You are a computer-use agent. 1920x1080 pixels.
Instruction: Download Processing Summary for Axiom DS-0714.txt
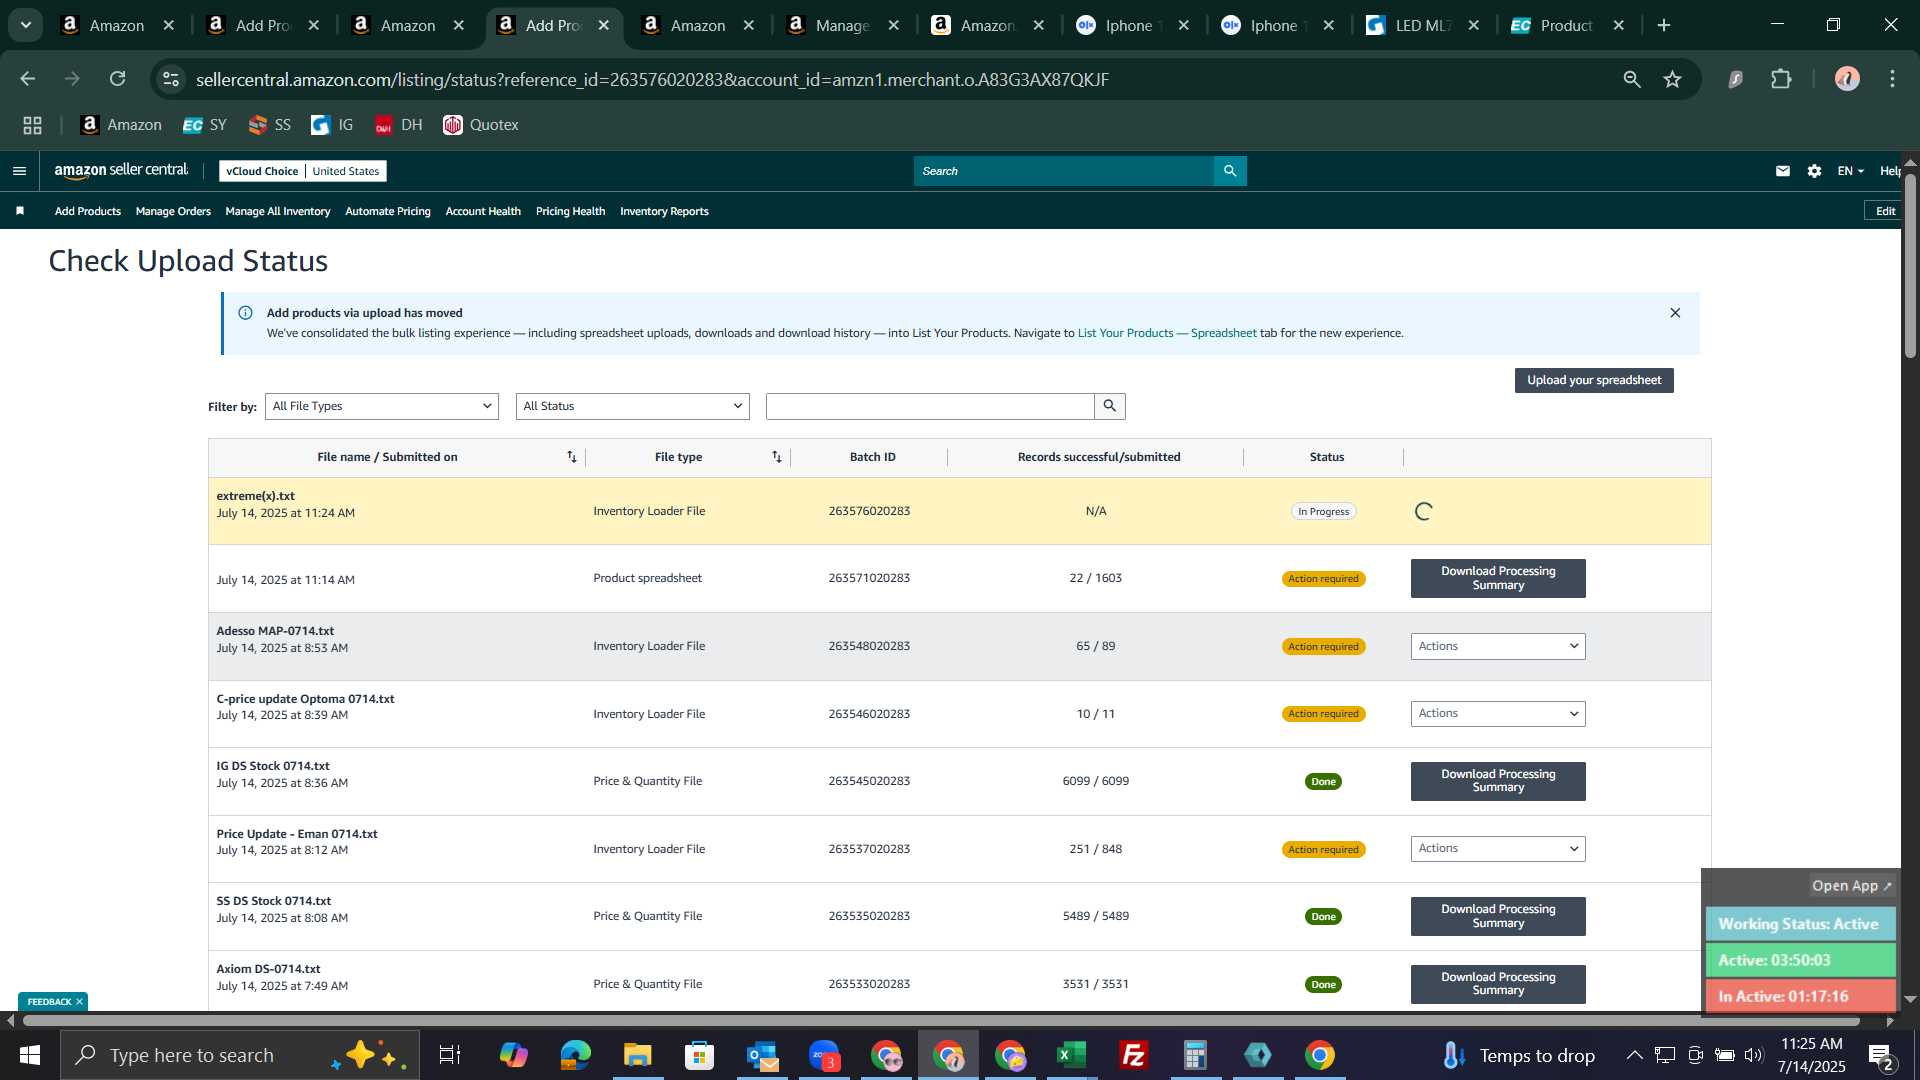1498,984
